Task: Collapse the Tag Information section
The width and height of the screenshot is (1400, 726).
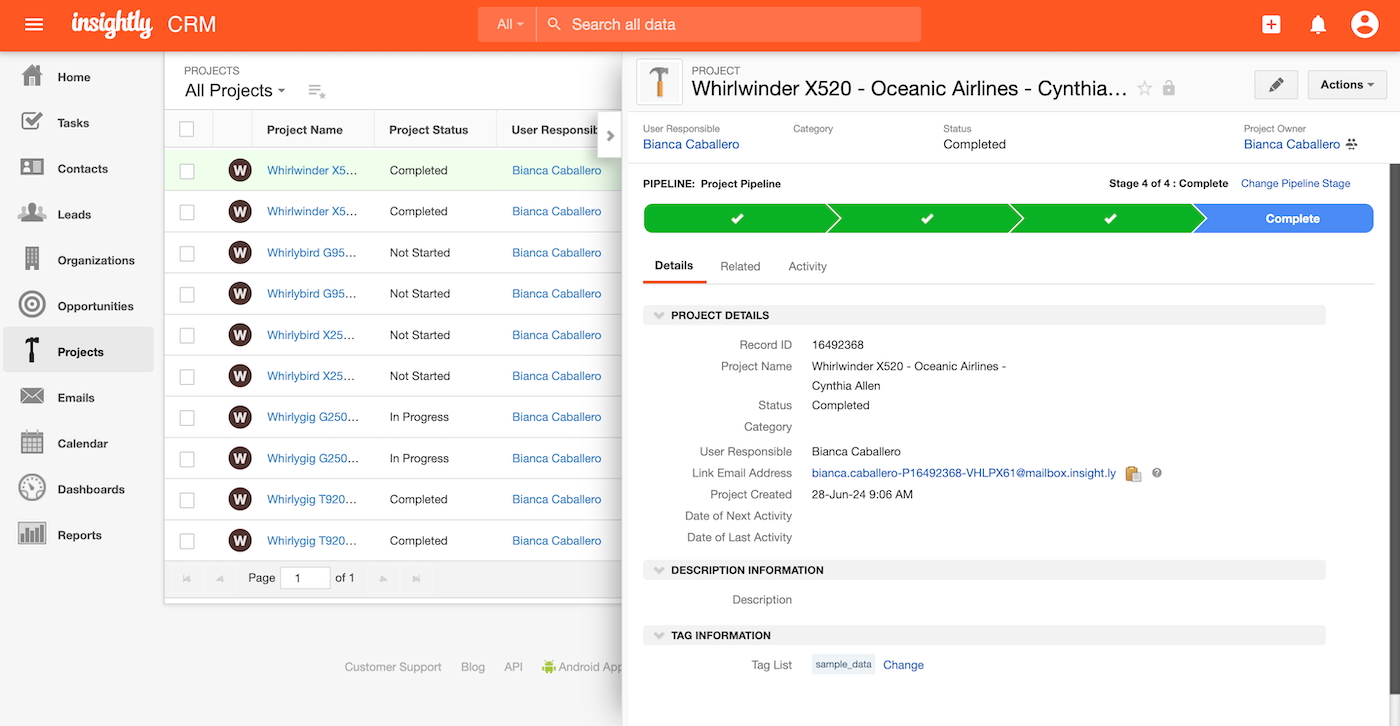Action: (659, 635)
